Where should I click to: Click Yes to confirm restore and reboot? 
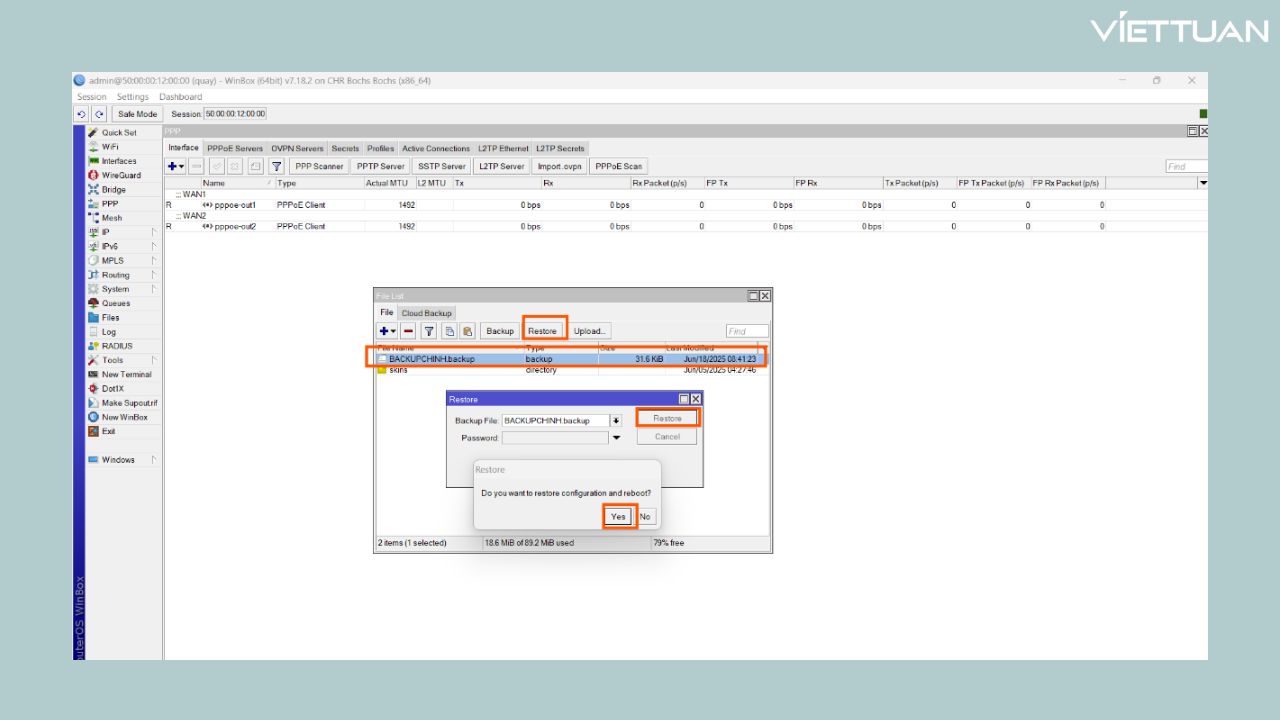tap(619, 516)
